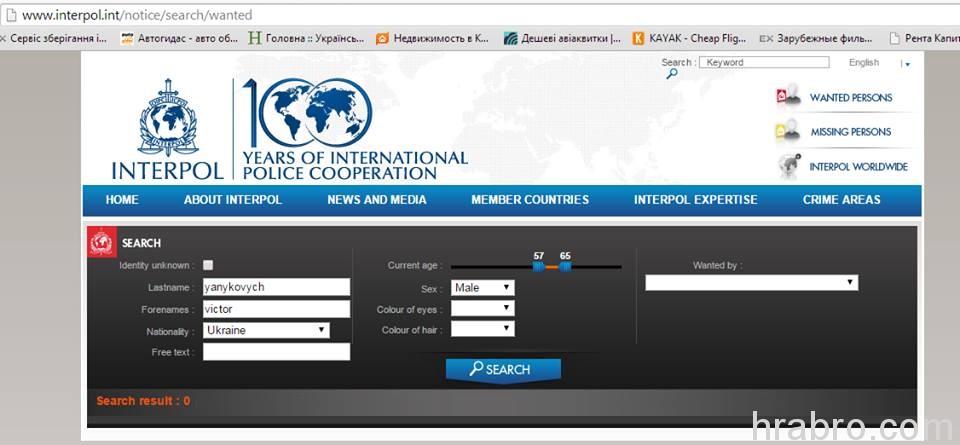This screenshot has width=960, height=445.
Task: Click the magnifier icon under keyword search
Action: coord(672,73)
